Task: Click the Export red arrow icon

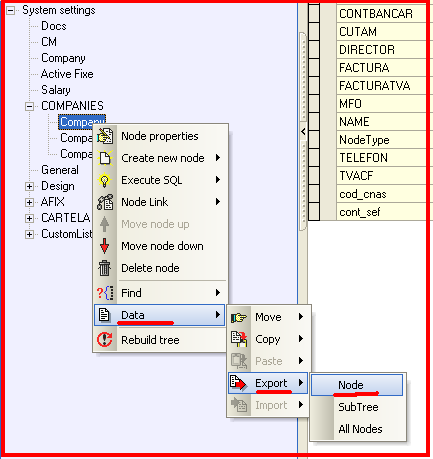Action: point(239,383)
